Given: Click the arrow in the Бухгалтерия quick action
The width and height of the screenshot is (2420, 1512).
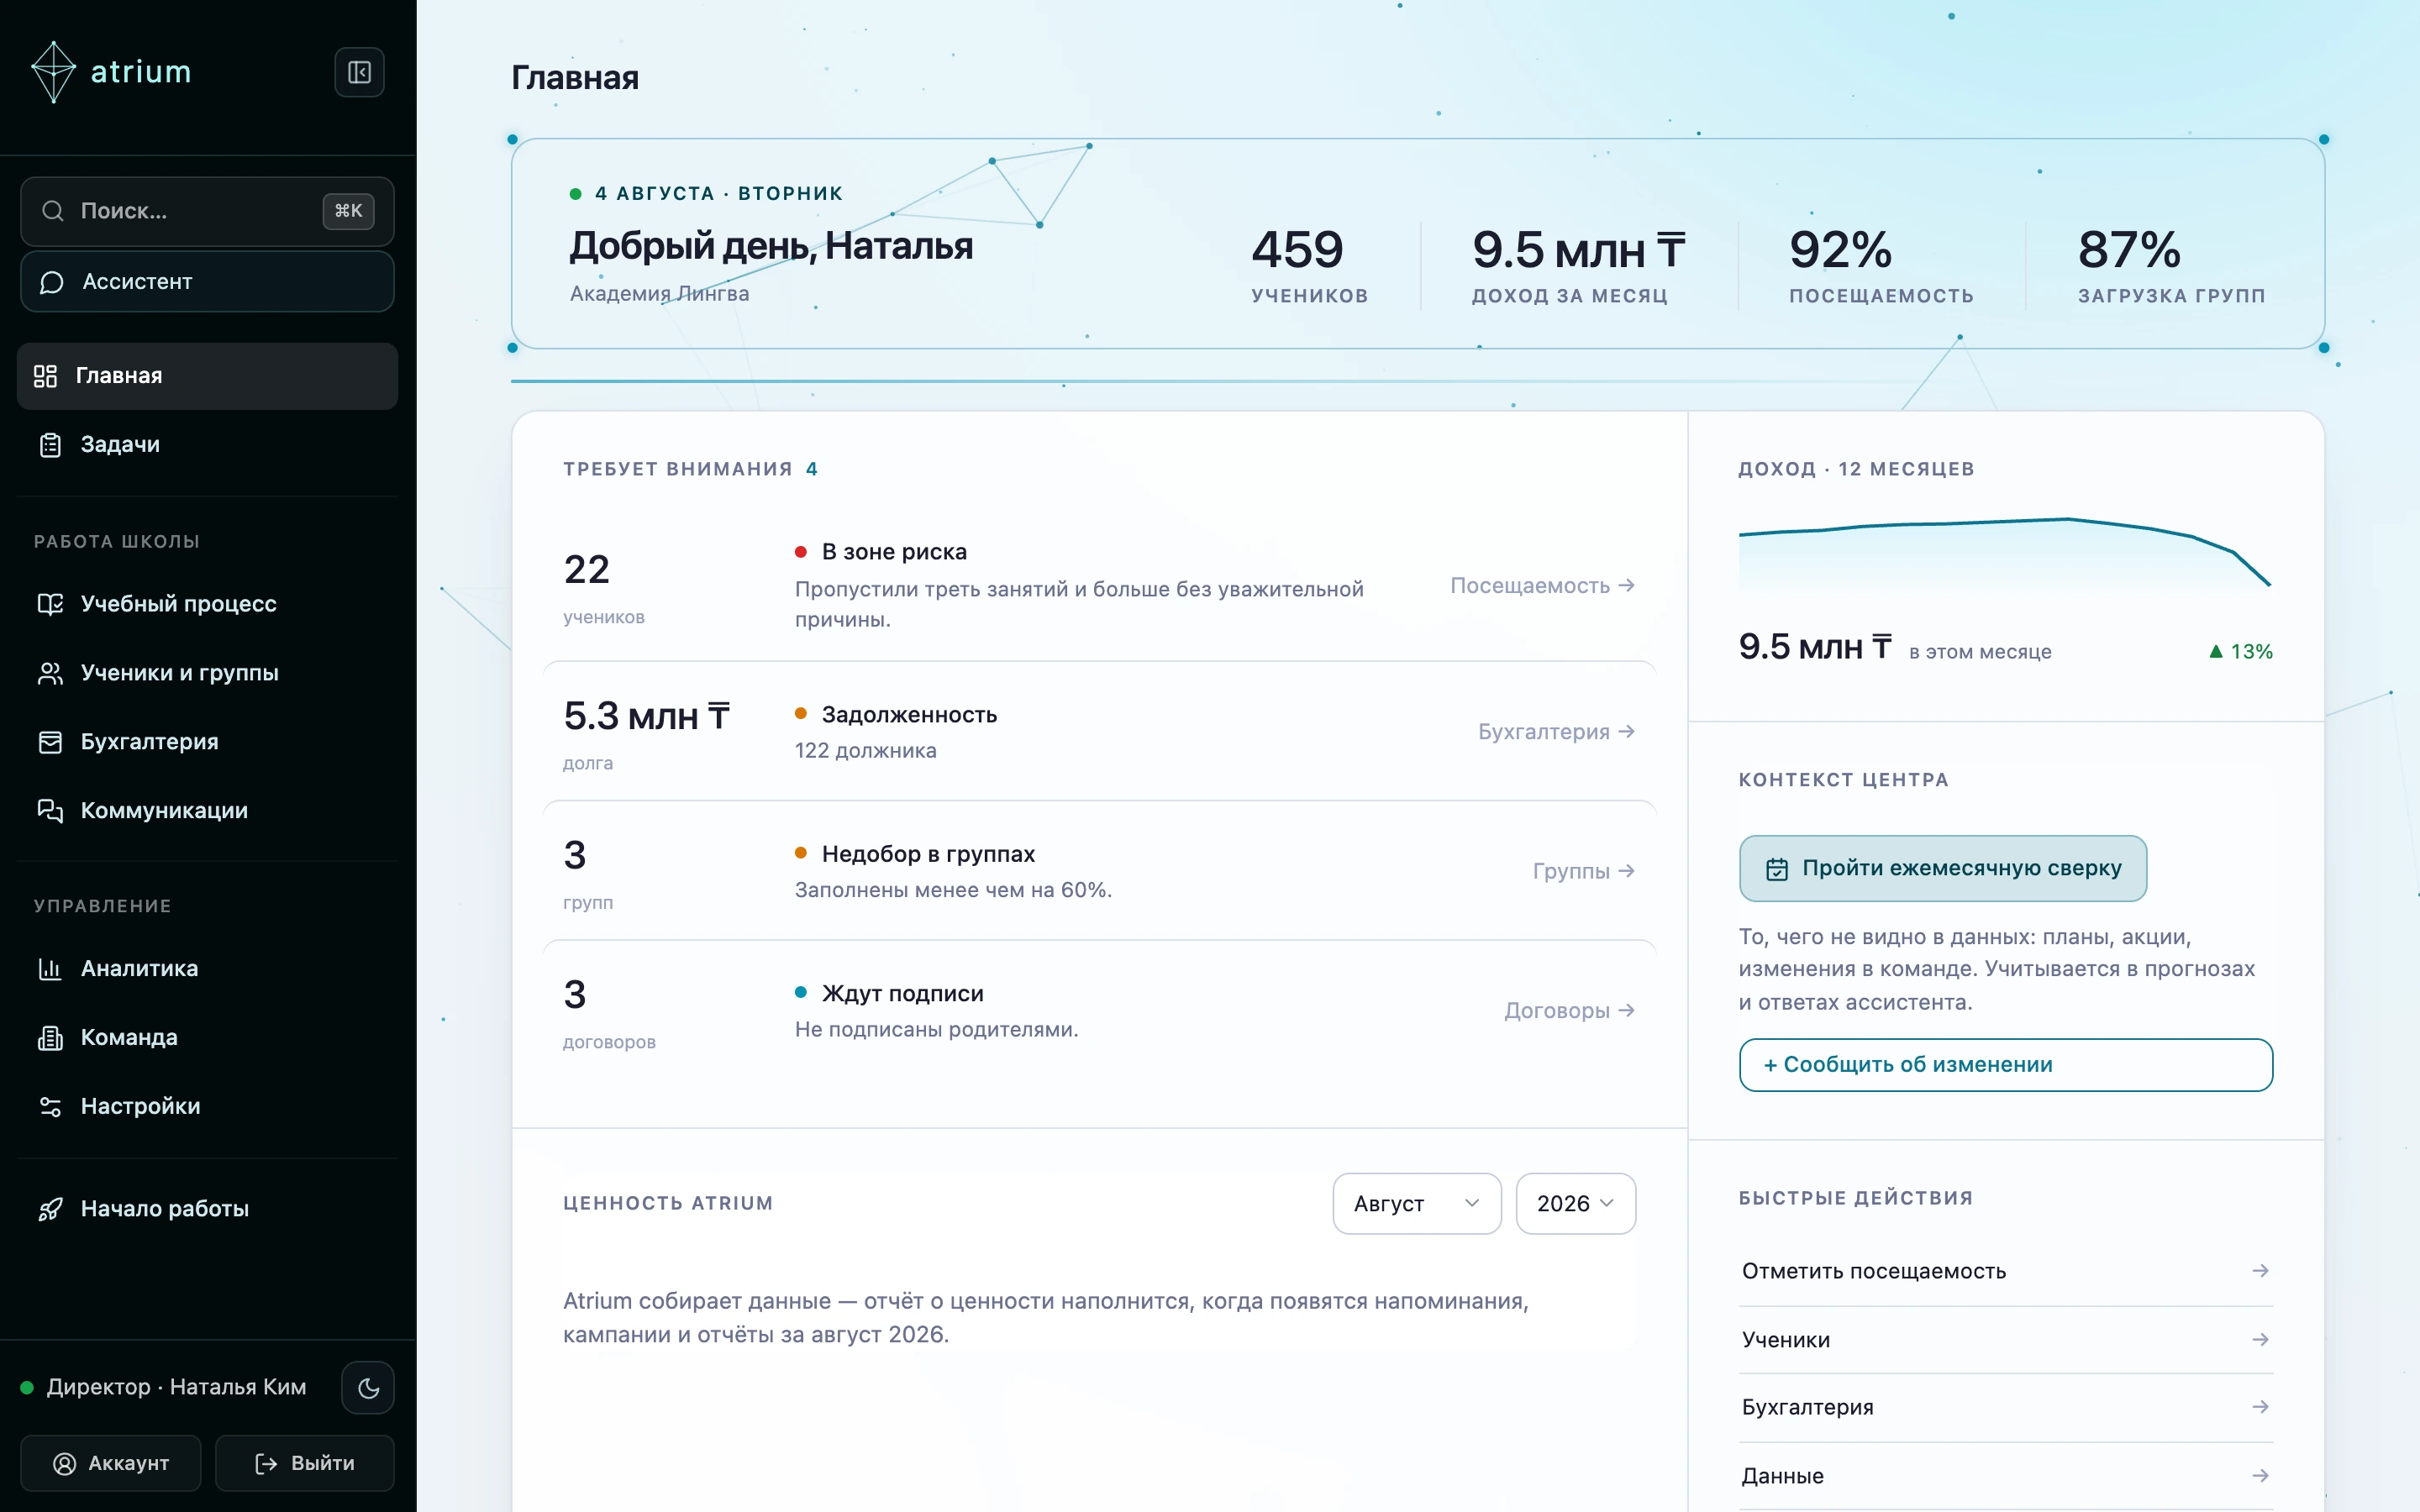Looking at the screenshot, I should point(2260,1407).
